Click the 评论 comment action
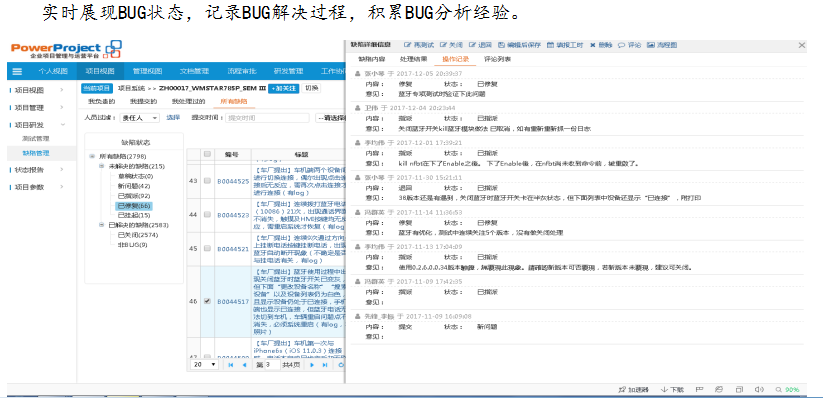Image resolution: width=823 pixels, height=398 pixels. [630, 46]
